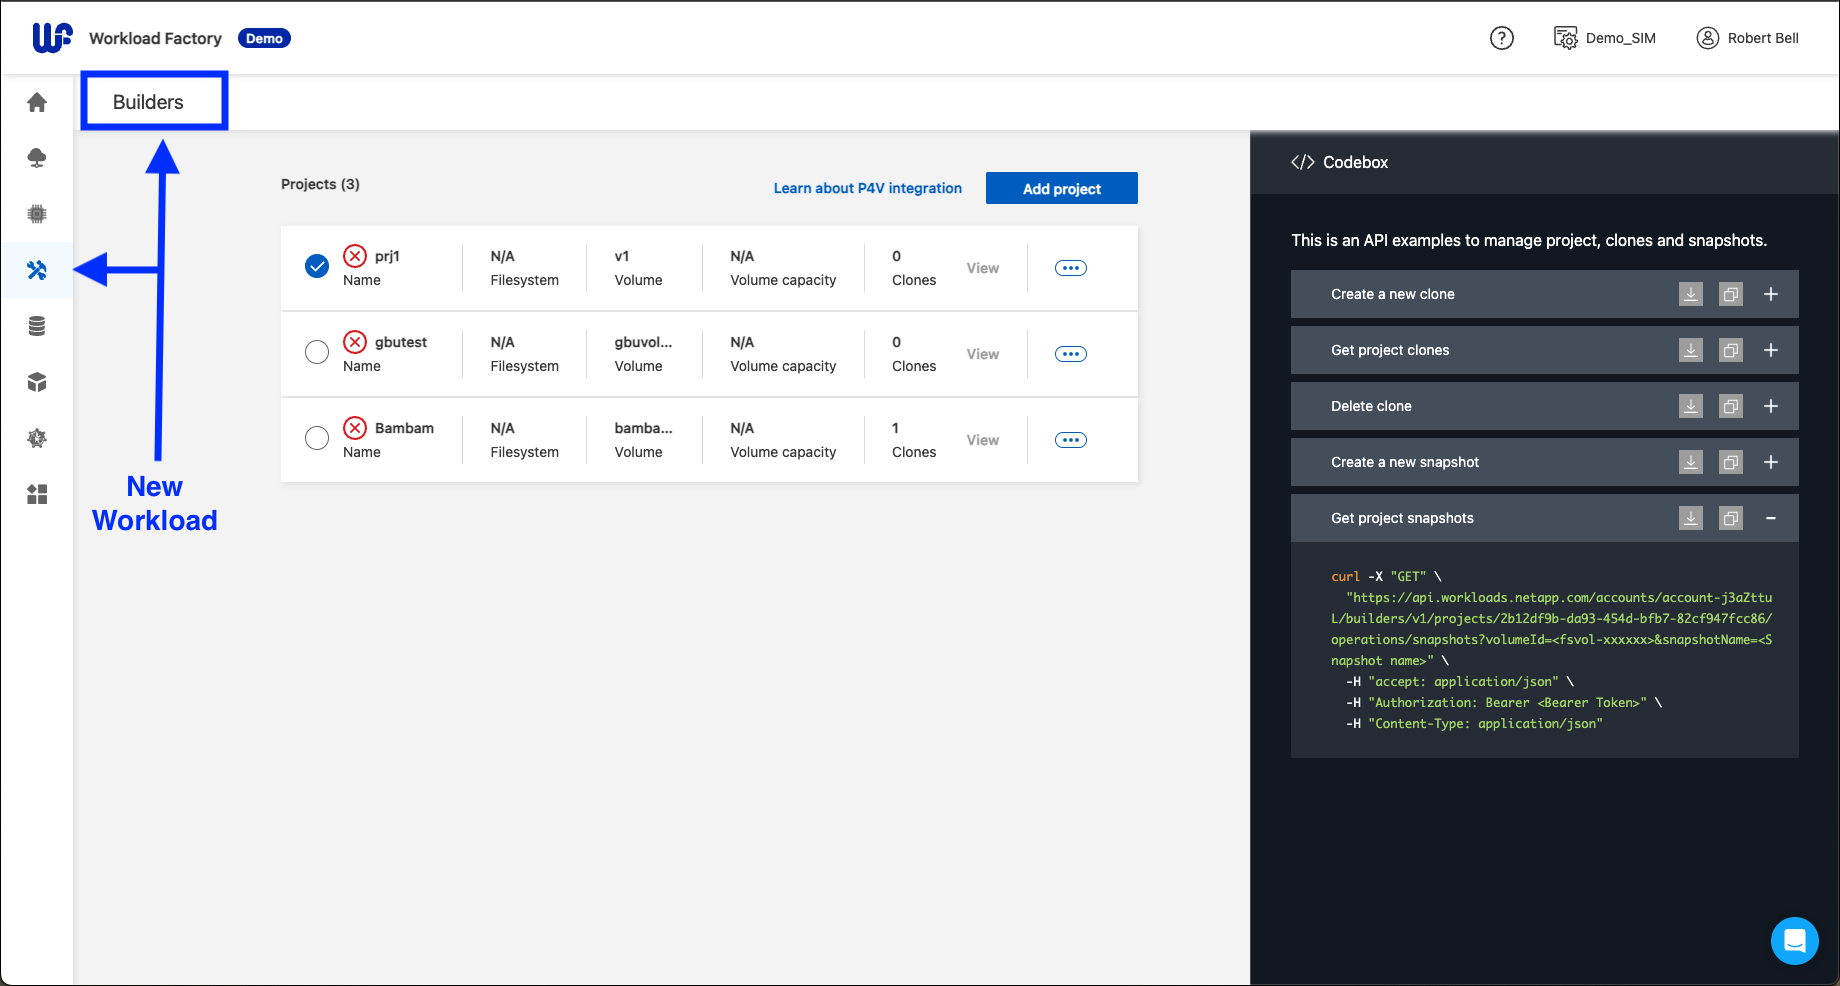The image size is (1840, 986).
Task: Download the Create a new clone example
Action: click(x=1690, y=294)
